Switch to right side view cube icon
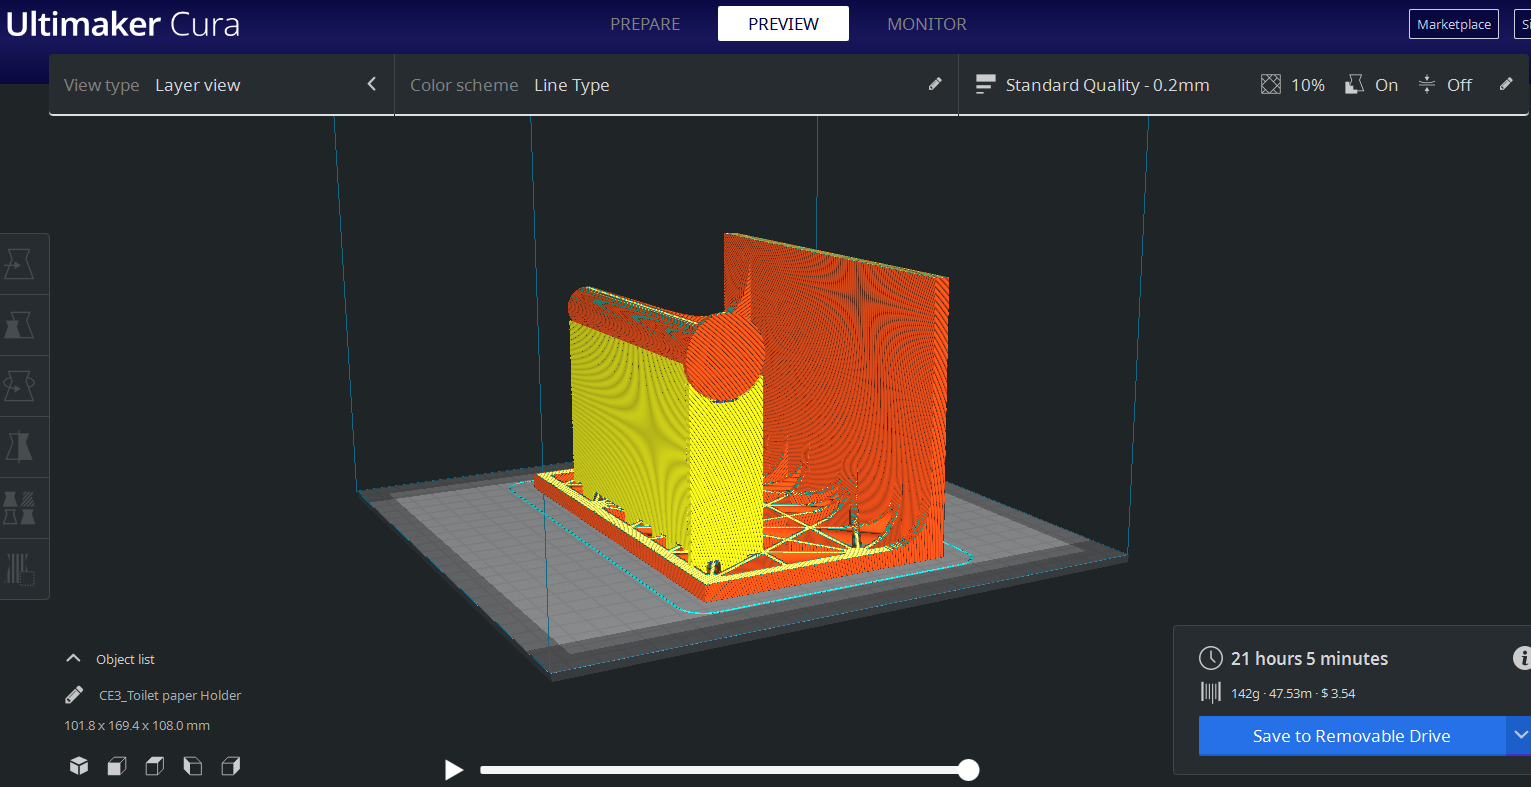The height and width of the screenshot is (787, 1531). point(231,766)
